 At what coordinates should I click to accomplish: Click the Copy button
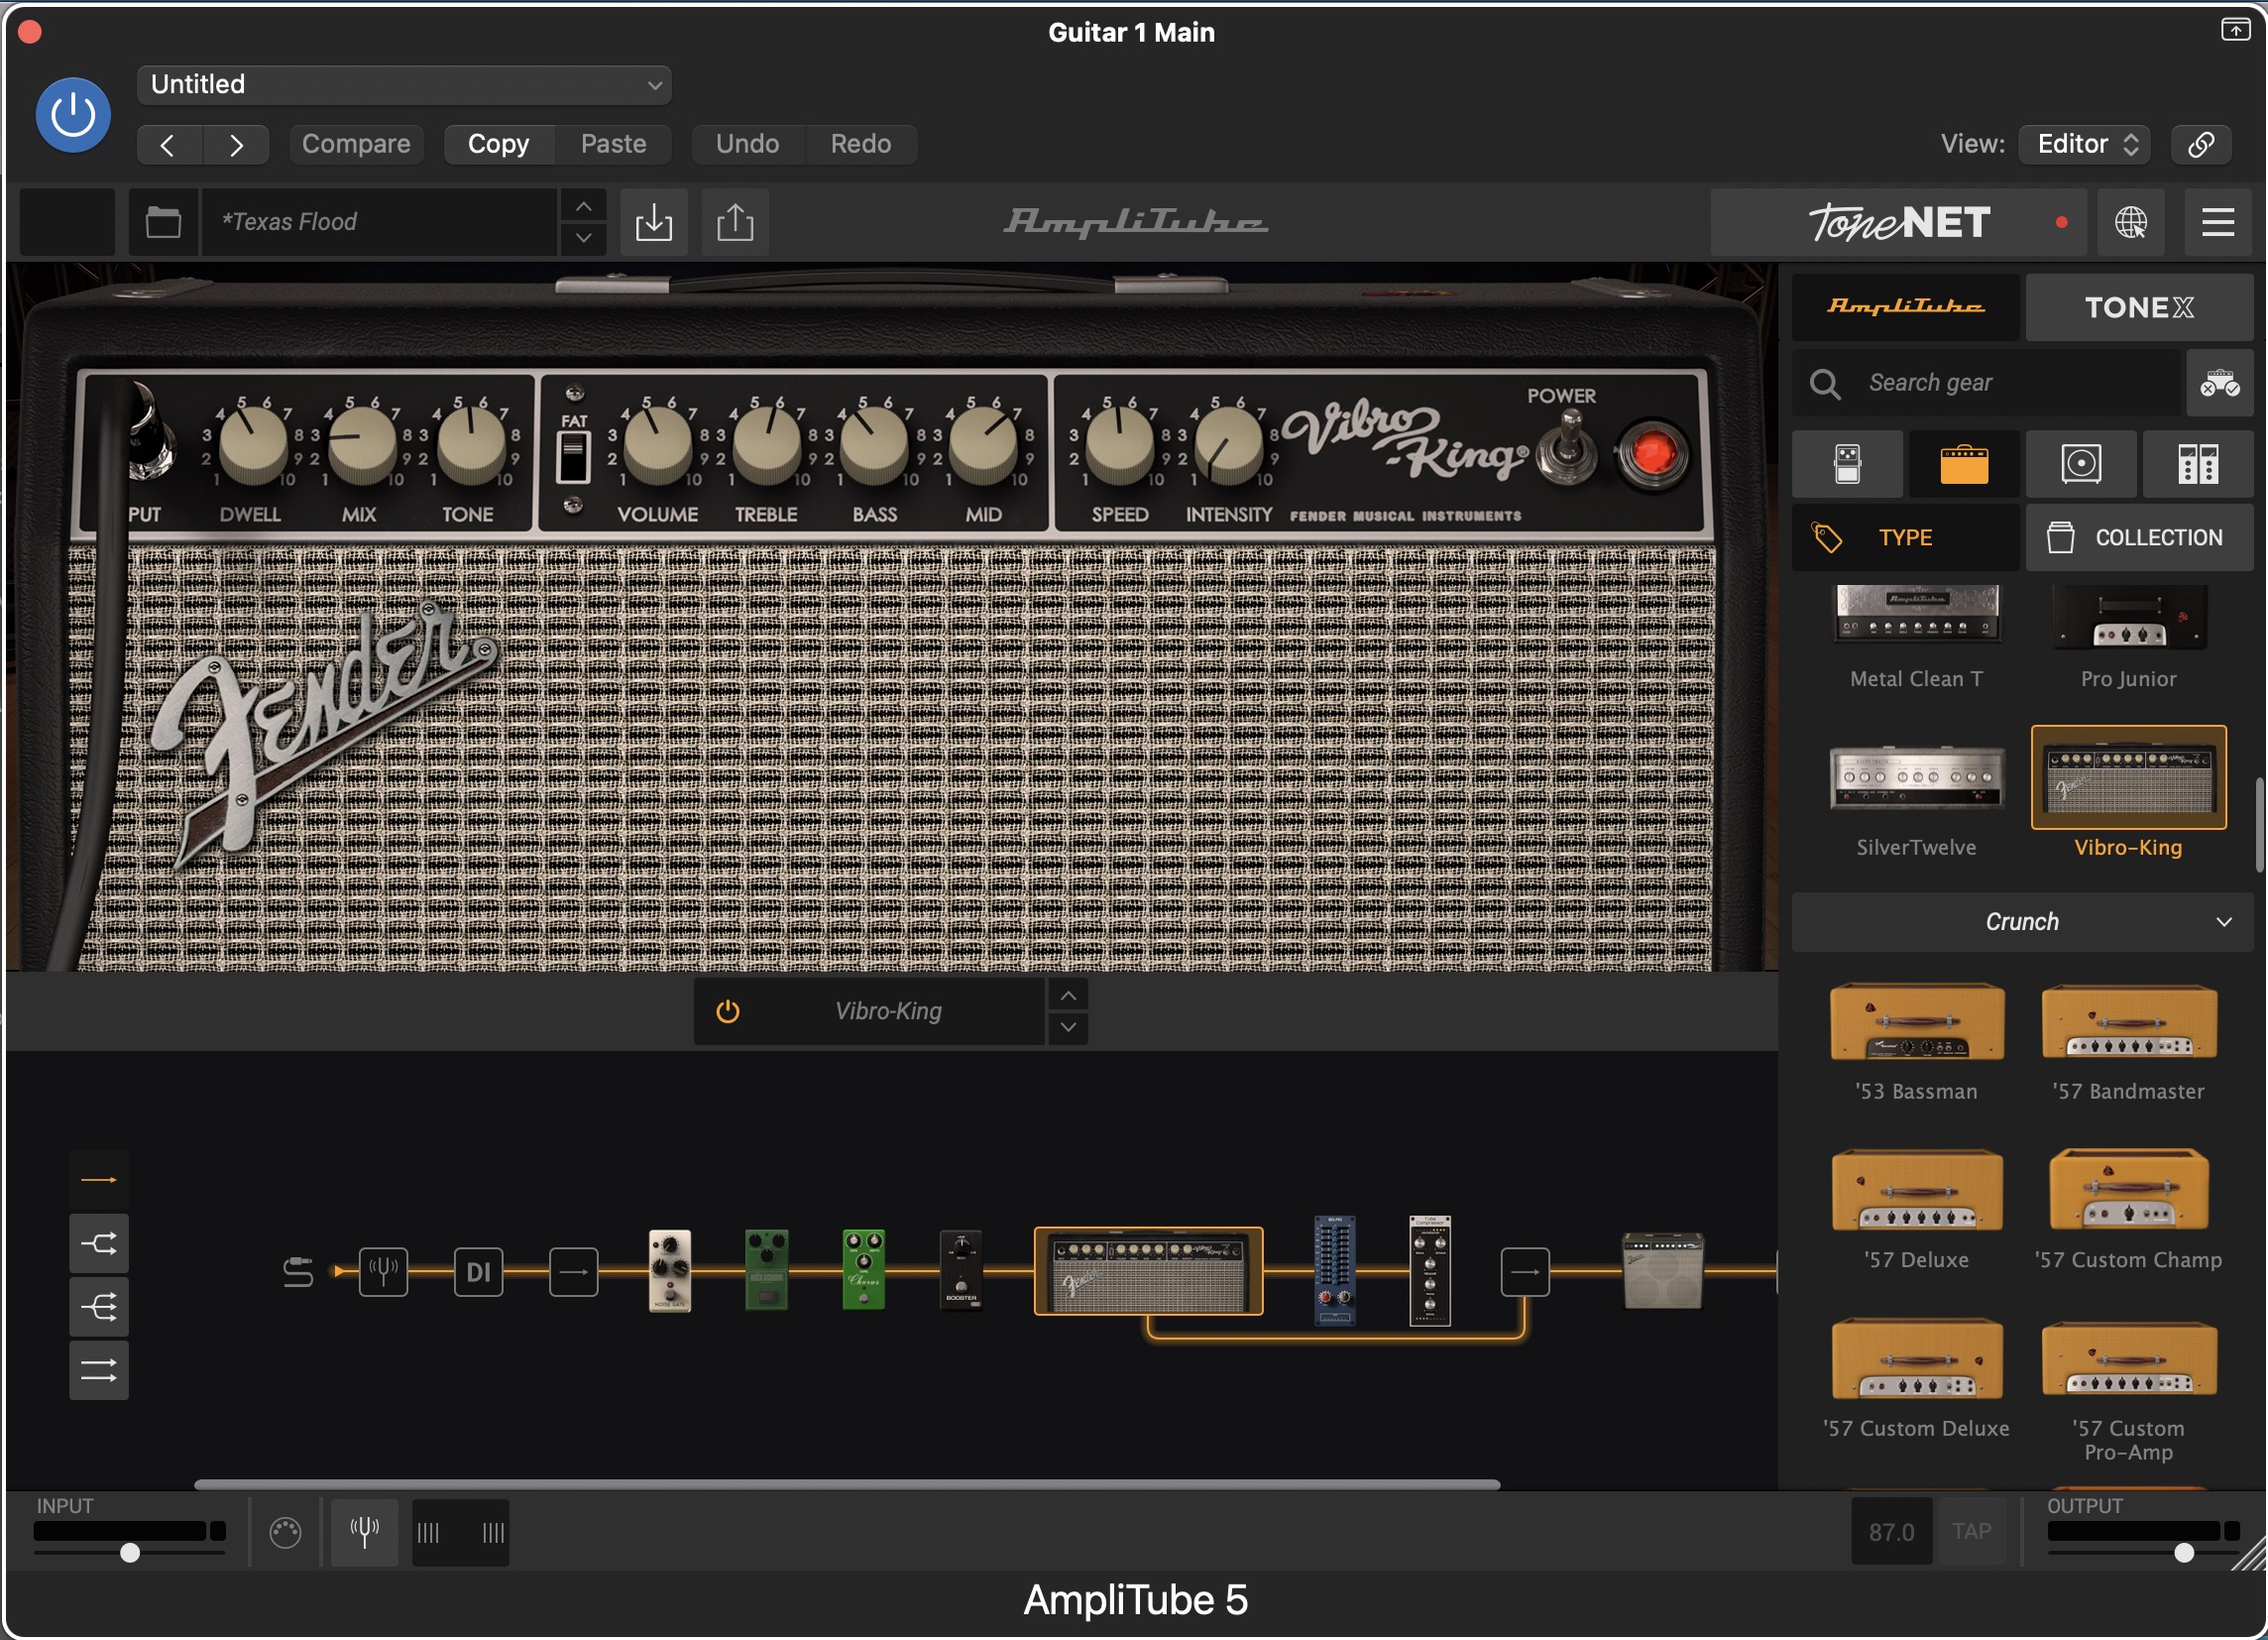coord(498,144)
